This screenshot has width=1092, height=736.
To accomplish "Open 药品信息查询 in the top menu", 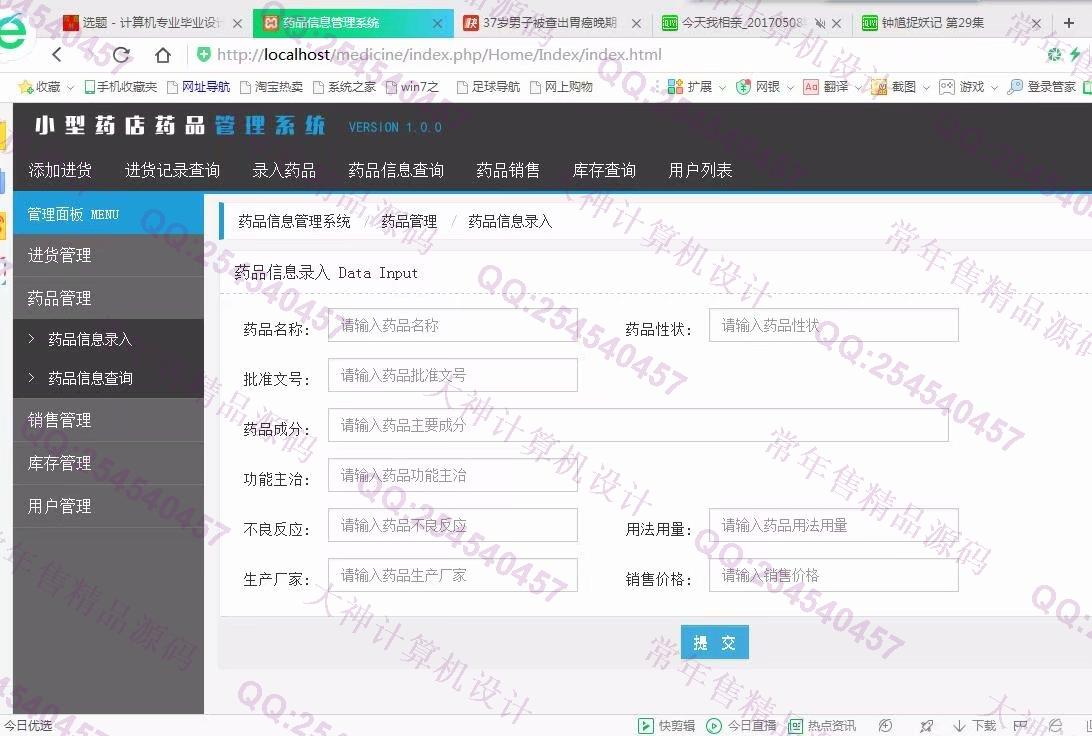I will click(396, 171).
